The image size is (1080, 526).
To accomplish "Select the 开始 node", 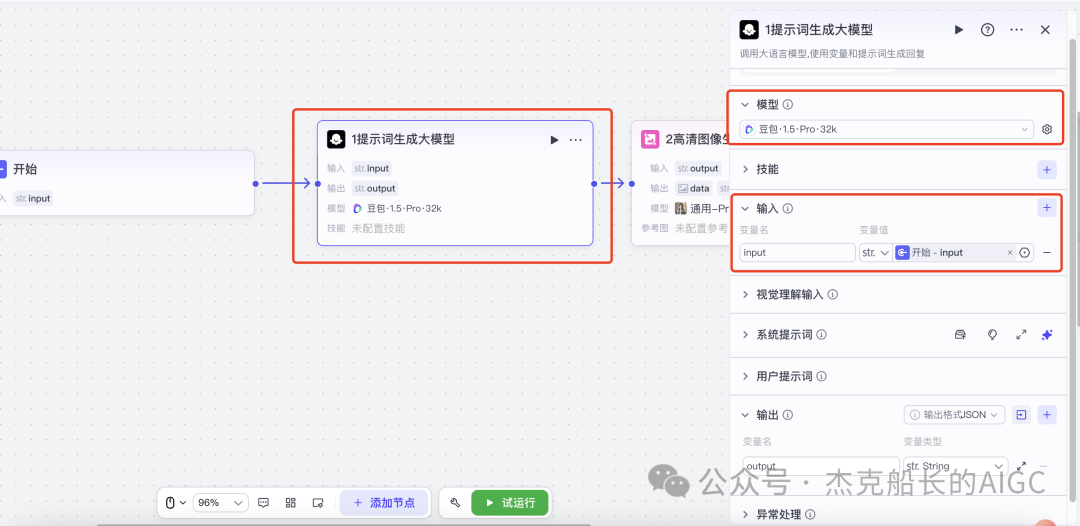I will click(x=127, y=182).
